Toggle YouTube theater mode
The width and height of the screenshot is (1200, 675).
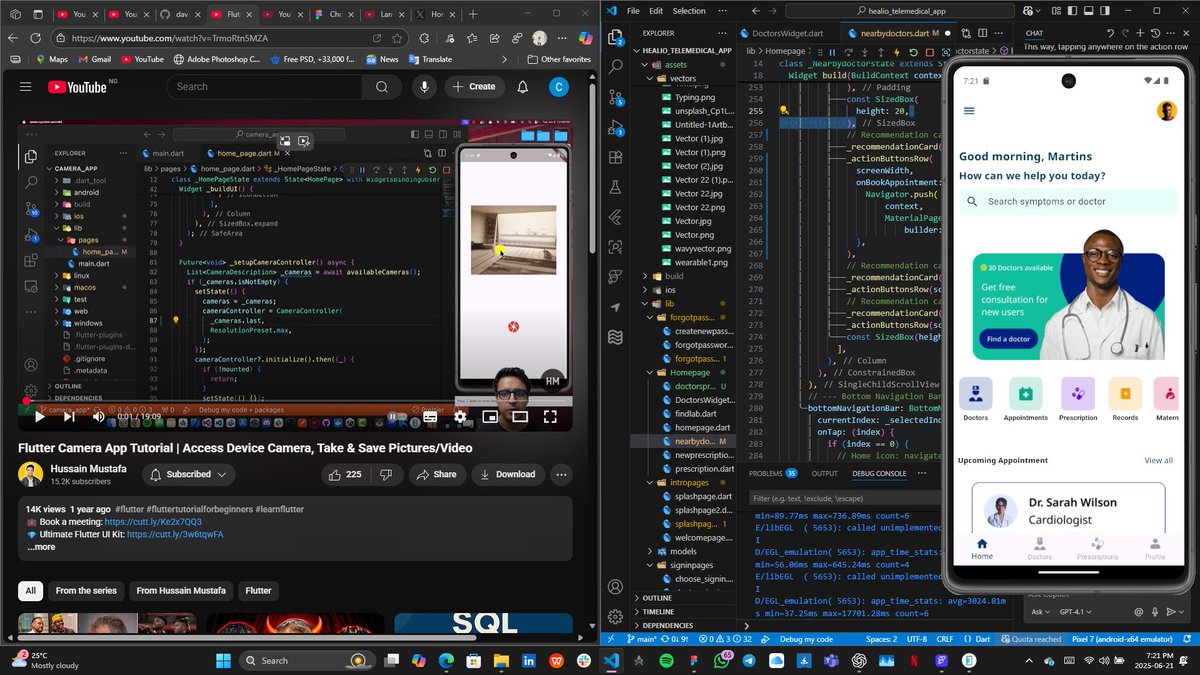tap(520, 416)
